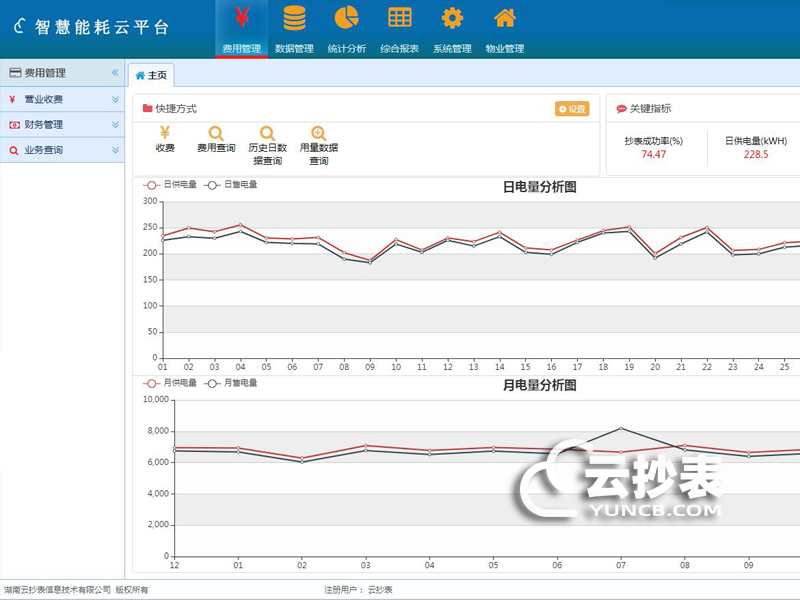The image size is (800, 600).
Task: Expand the 营业收费 sidebar section
Action: [55, 99]
